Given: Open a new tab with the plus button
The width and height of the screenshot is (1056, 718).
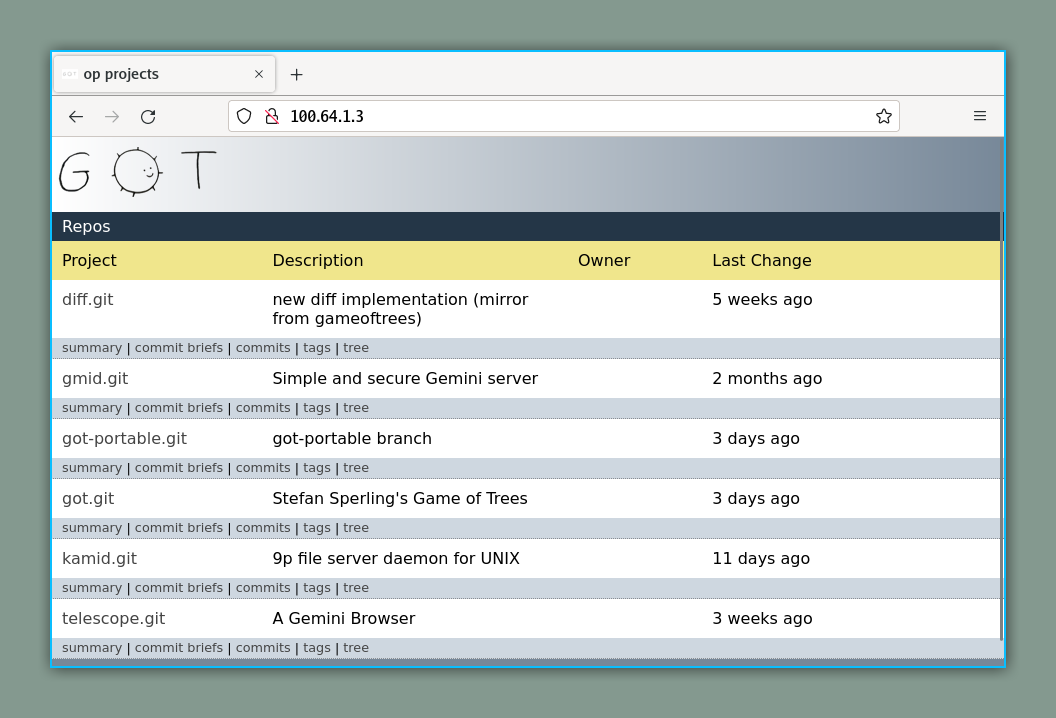Looking at the screenshot, I should [296, 75].
